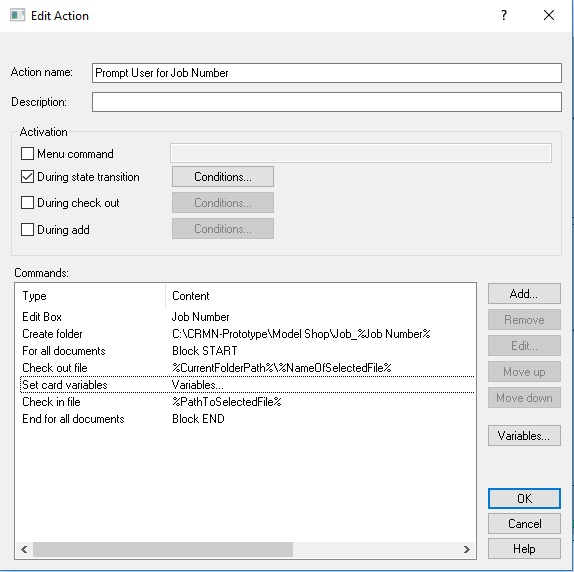
Task: Enable During check out checkbox
Action: coord(27,203)
